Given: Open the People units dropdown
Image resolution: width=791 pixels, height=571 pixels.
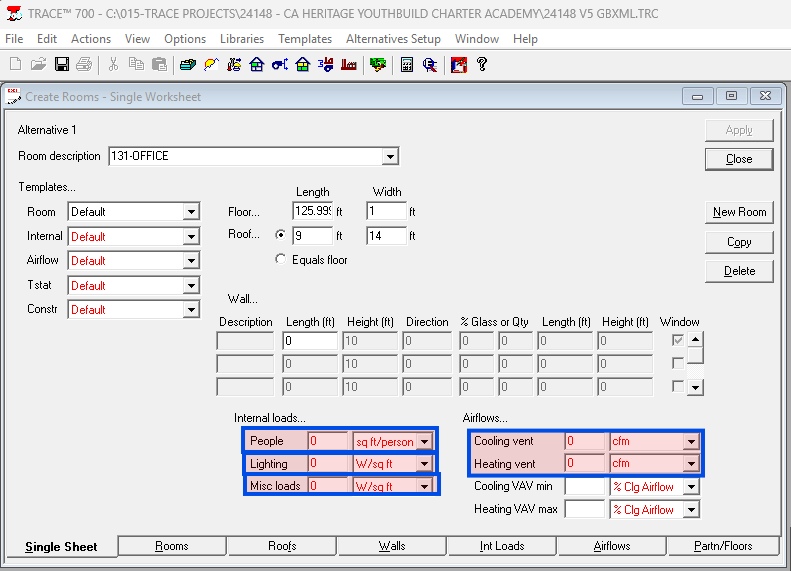Looking at the screenshot, I should pos(425,441).
